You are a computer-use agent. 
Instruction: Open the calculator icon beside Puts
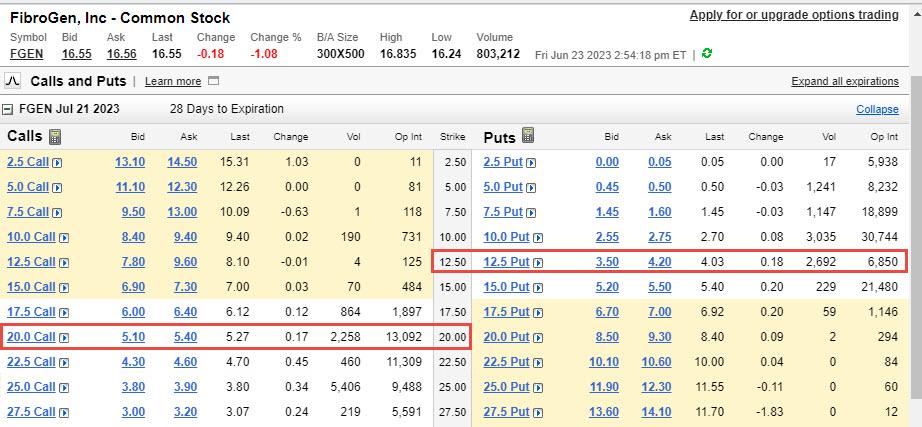[x=528, y=136]
